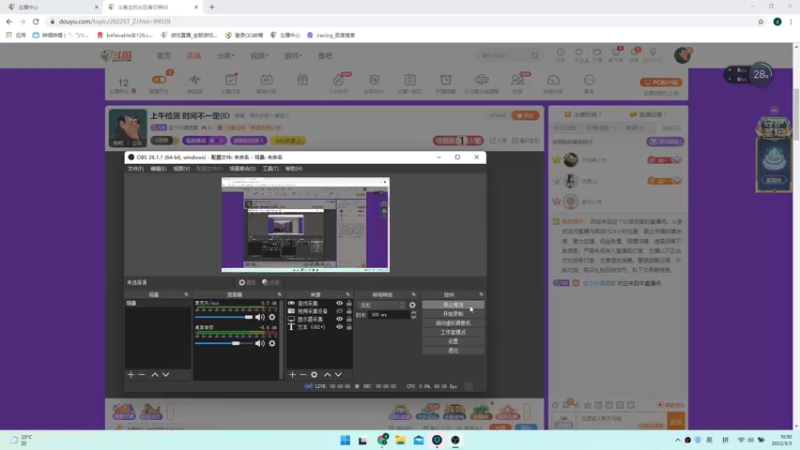Open File Explorer from Windows taskbar
Viewport: 800px width, 450px height.
point(400,440)
